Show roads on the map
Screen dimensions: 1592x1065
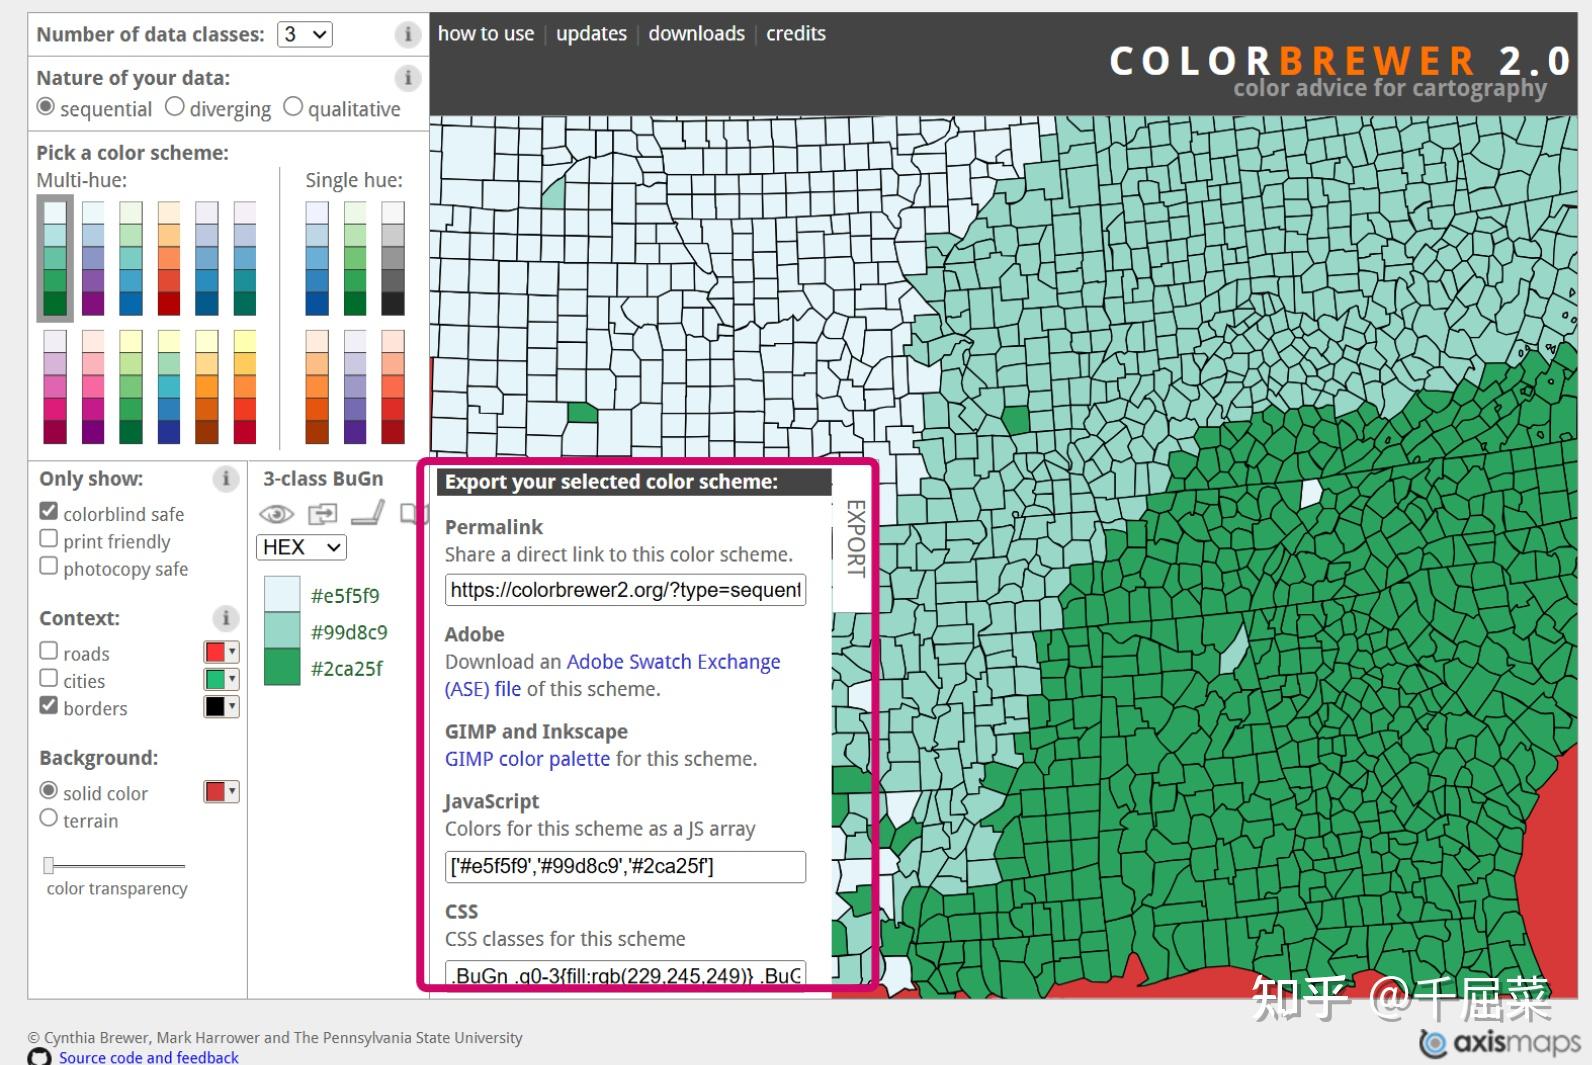[x=48, y=651]
